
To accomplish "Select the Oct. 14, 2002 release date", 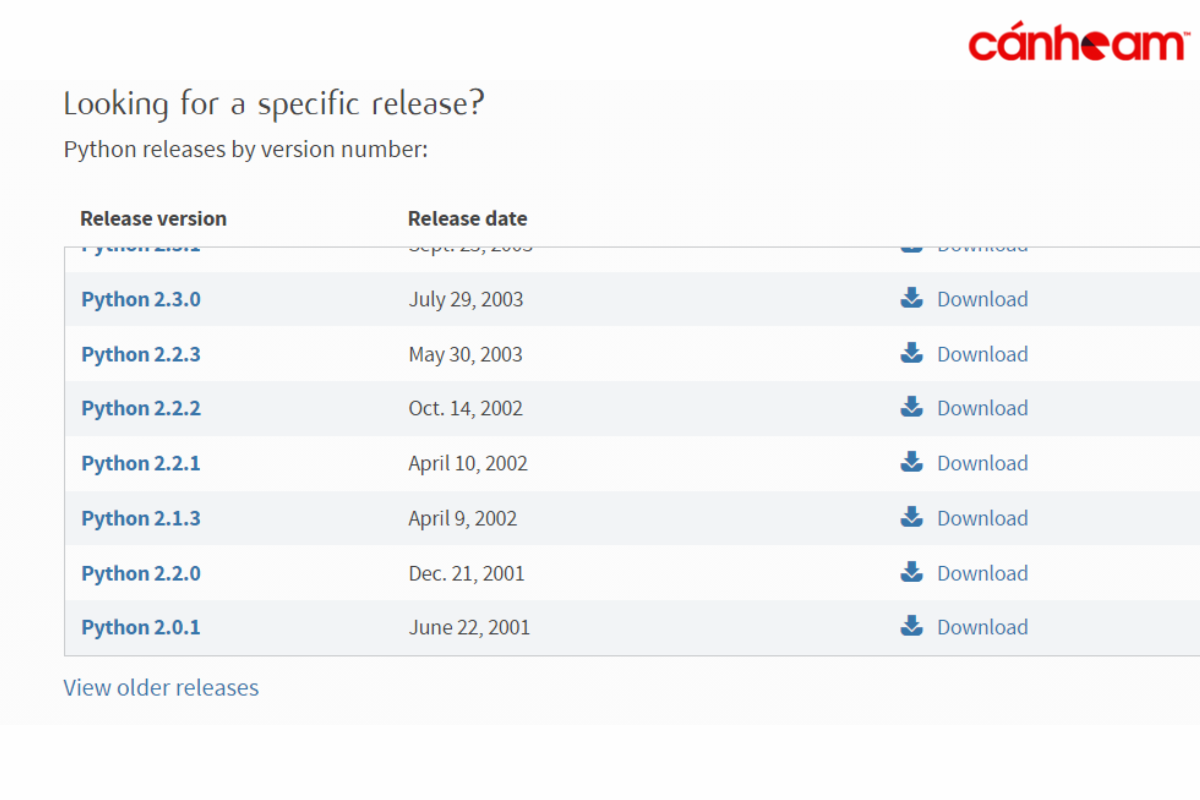I will pyautogui.click(x=465, y=408).
